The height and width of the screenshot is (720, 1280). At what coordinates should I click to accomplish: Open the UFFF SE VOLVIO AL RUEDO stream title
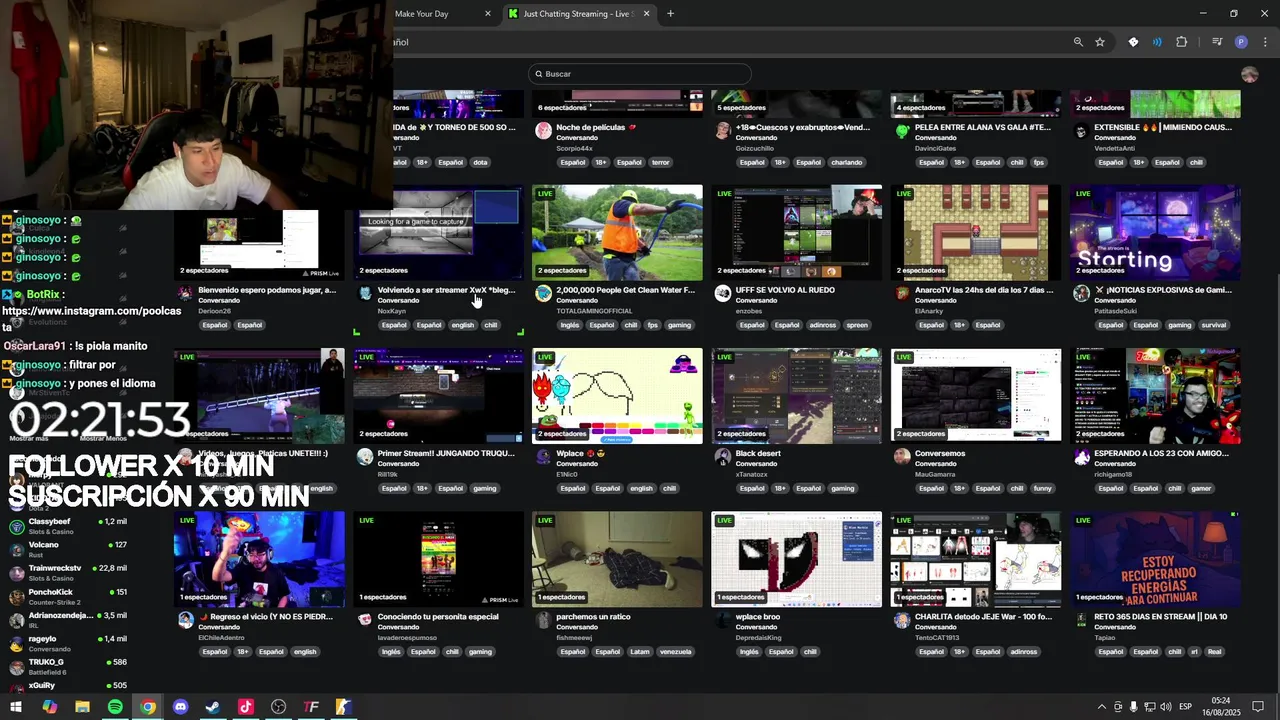click(x=785, y=290)
